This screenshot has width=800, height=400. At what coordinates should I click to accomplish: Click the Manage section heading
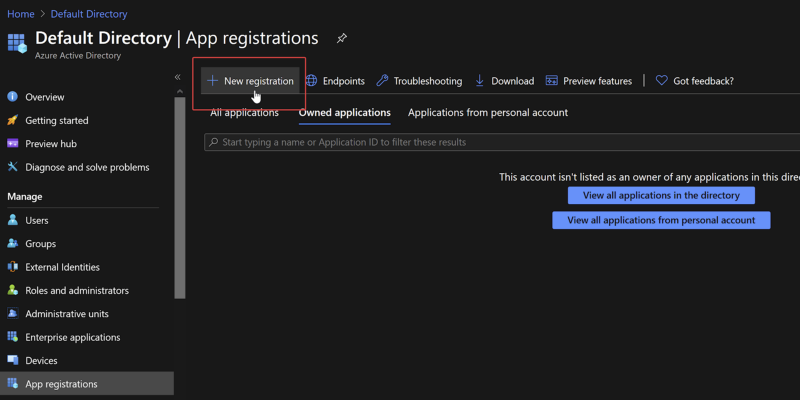tap(25, 197)
